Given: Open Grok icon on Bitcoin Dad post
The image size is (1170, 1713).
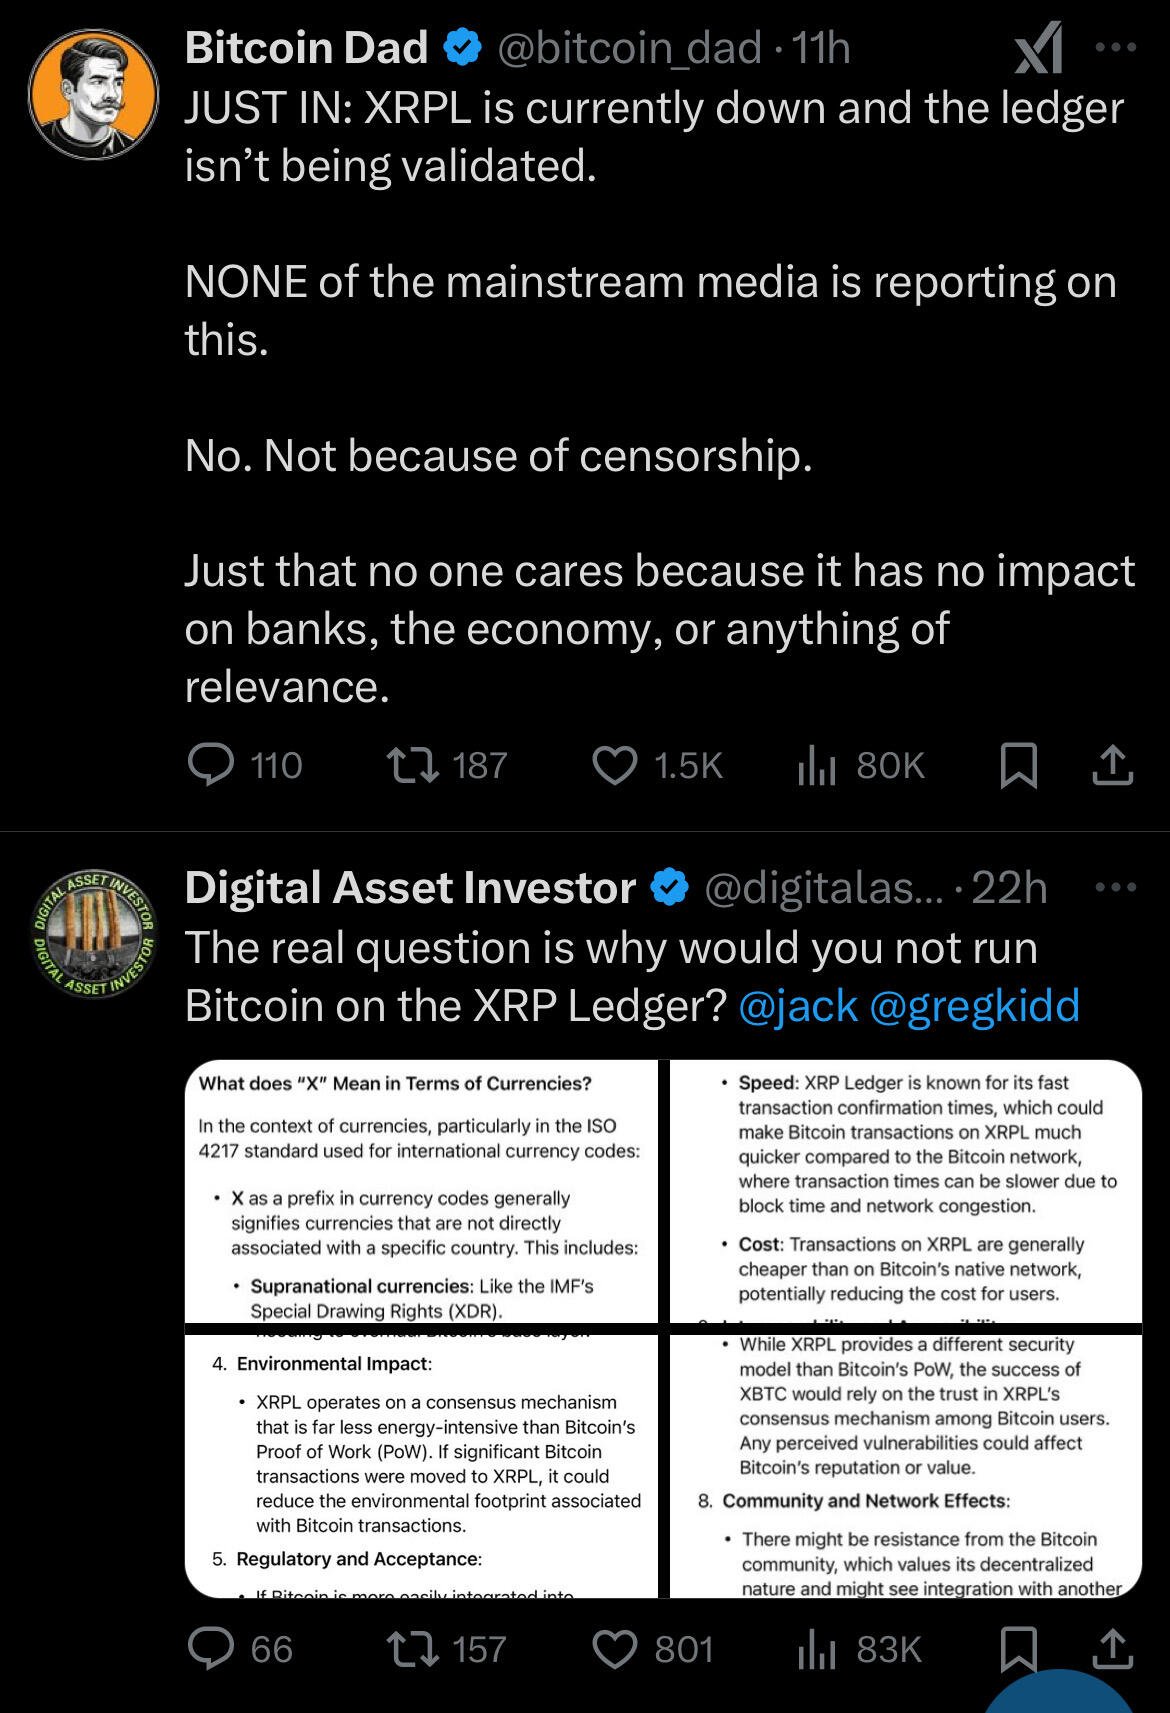Looking at the screenshot, I should tap(1039, 50).
